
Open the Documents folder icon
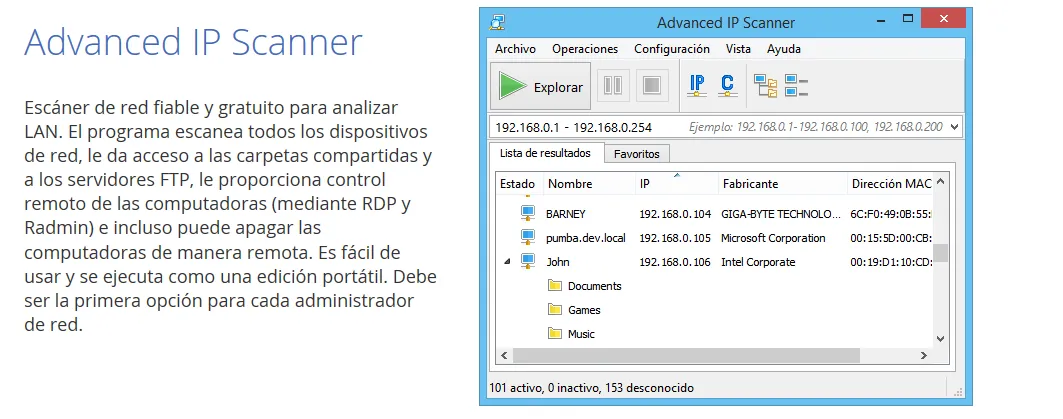coord(555,285)
